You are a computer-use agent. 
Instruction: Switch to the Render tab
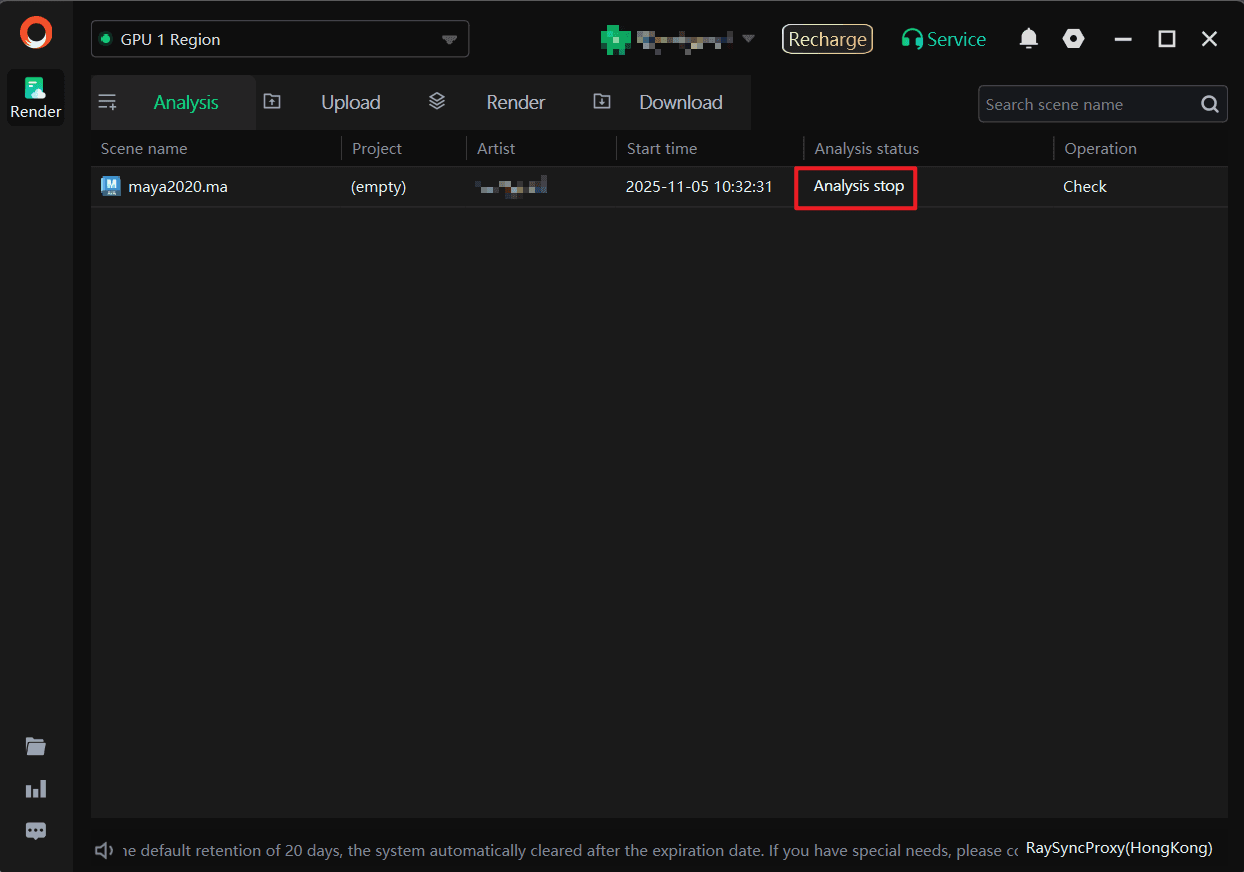point(515,102)
